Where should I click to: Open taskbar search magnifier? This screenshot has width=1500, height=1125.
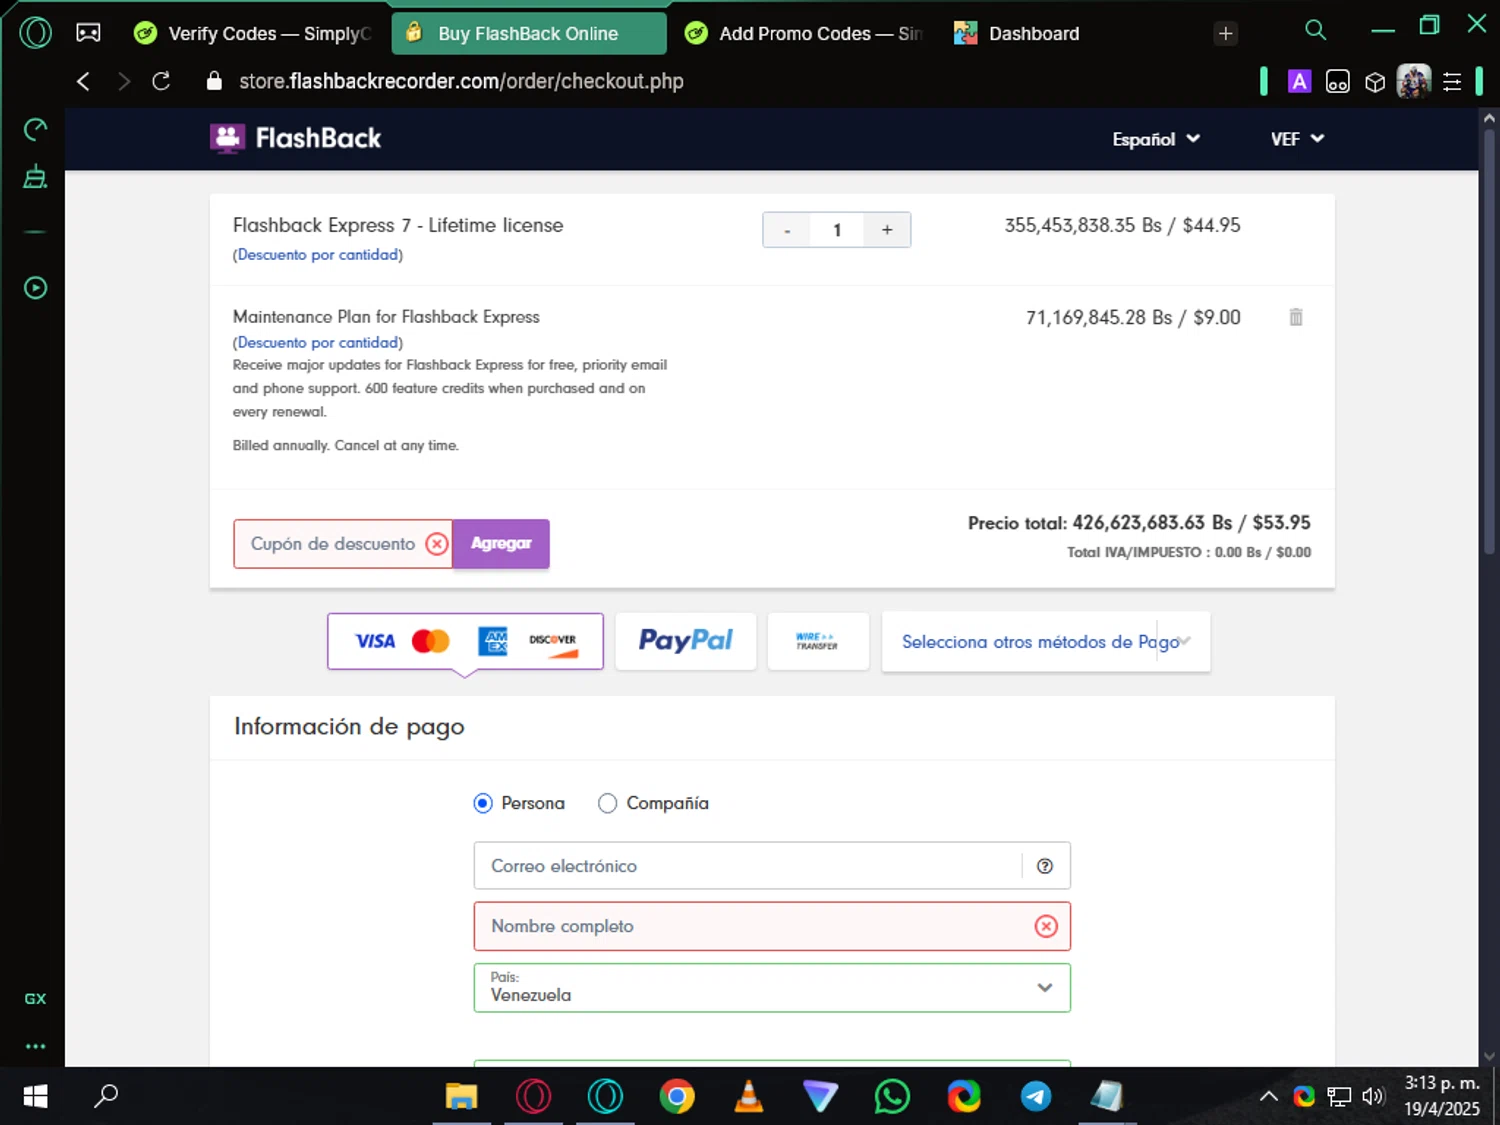pyautogui.click(x=106, y=1096)
